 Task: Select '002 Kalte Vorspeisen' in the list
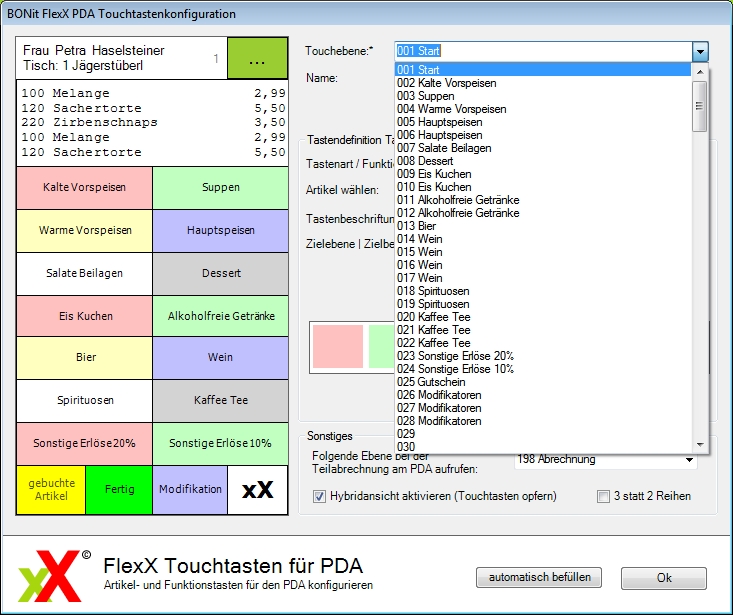[x=542, y=83]
